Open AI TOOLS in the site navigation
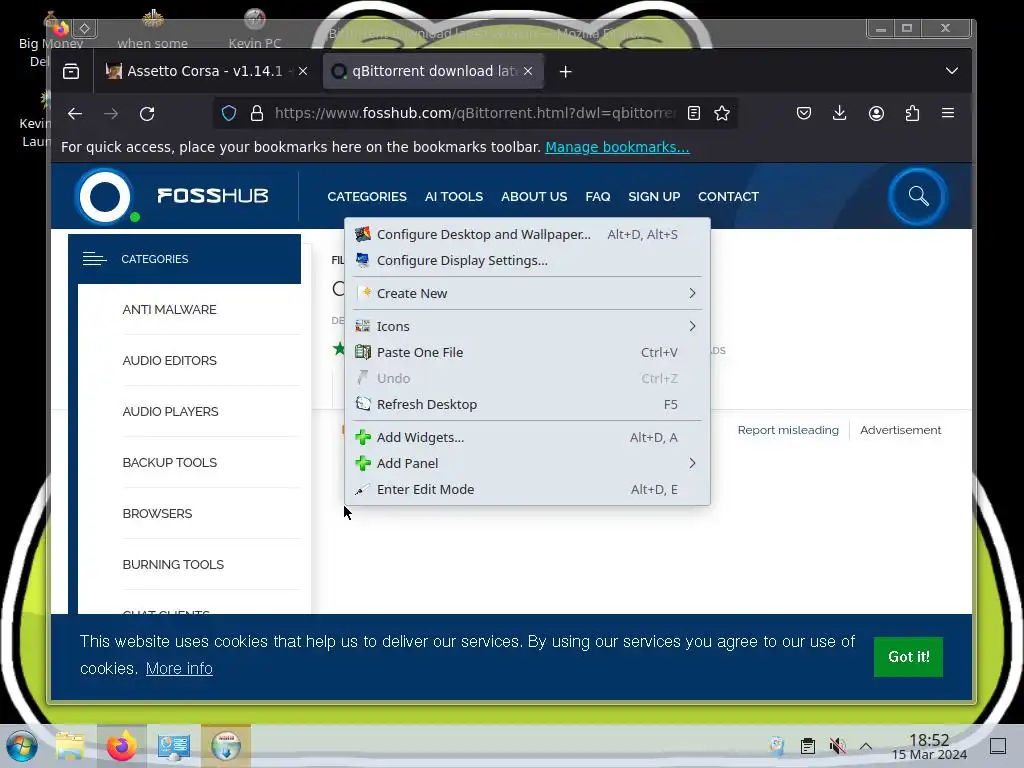The width and height of the screenshot is (1024, 768). pos(454,197)
